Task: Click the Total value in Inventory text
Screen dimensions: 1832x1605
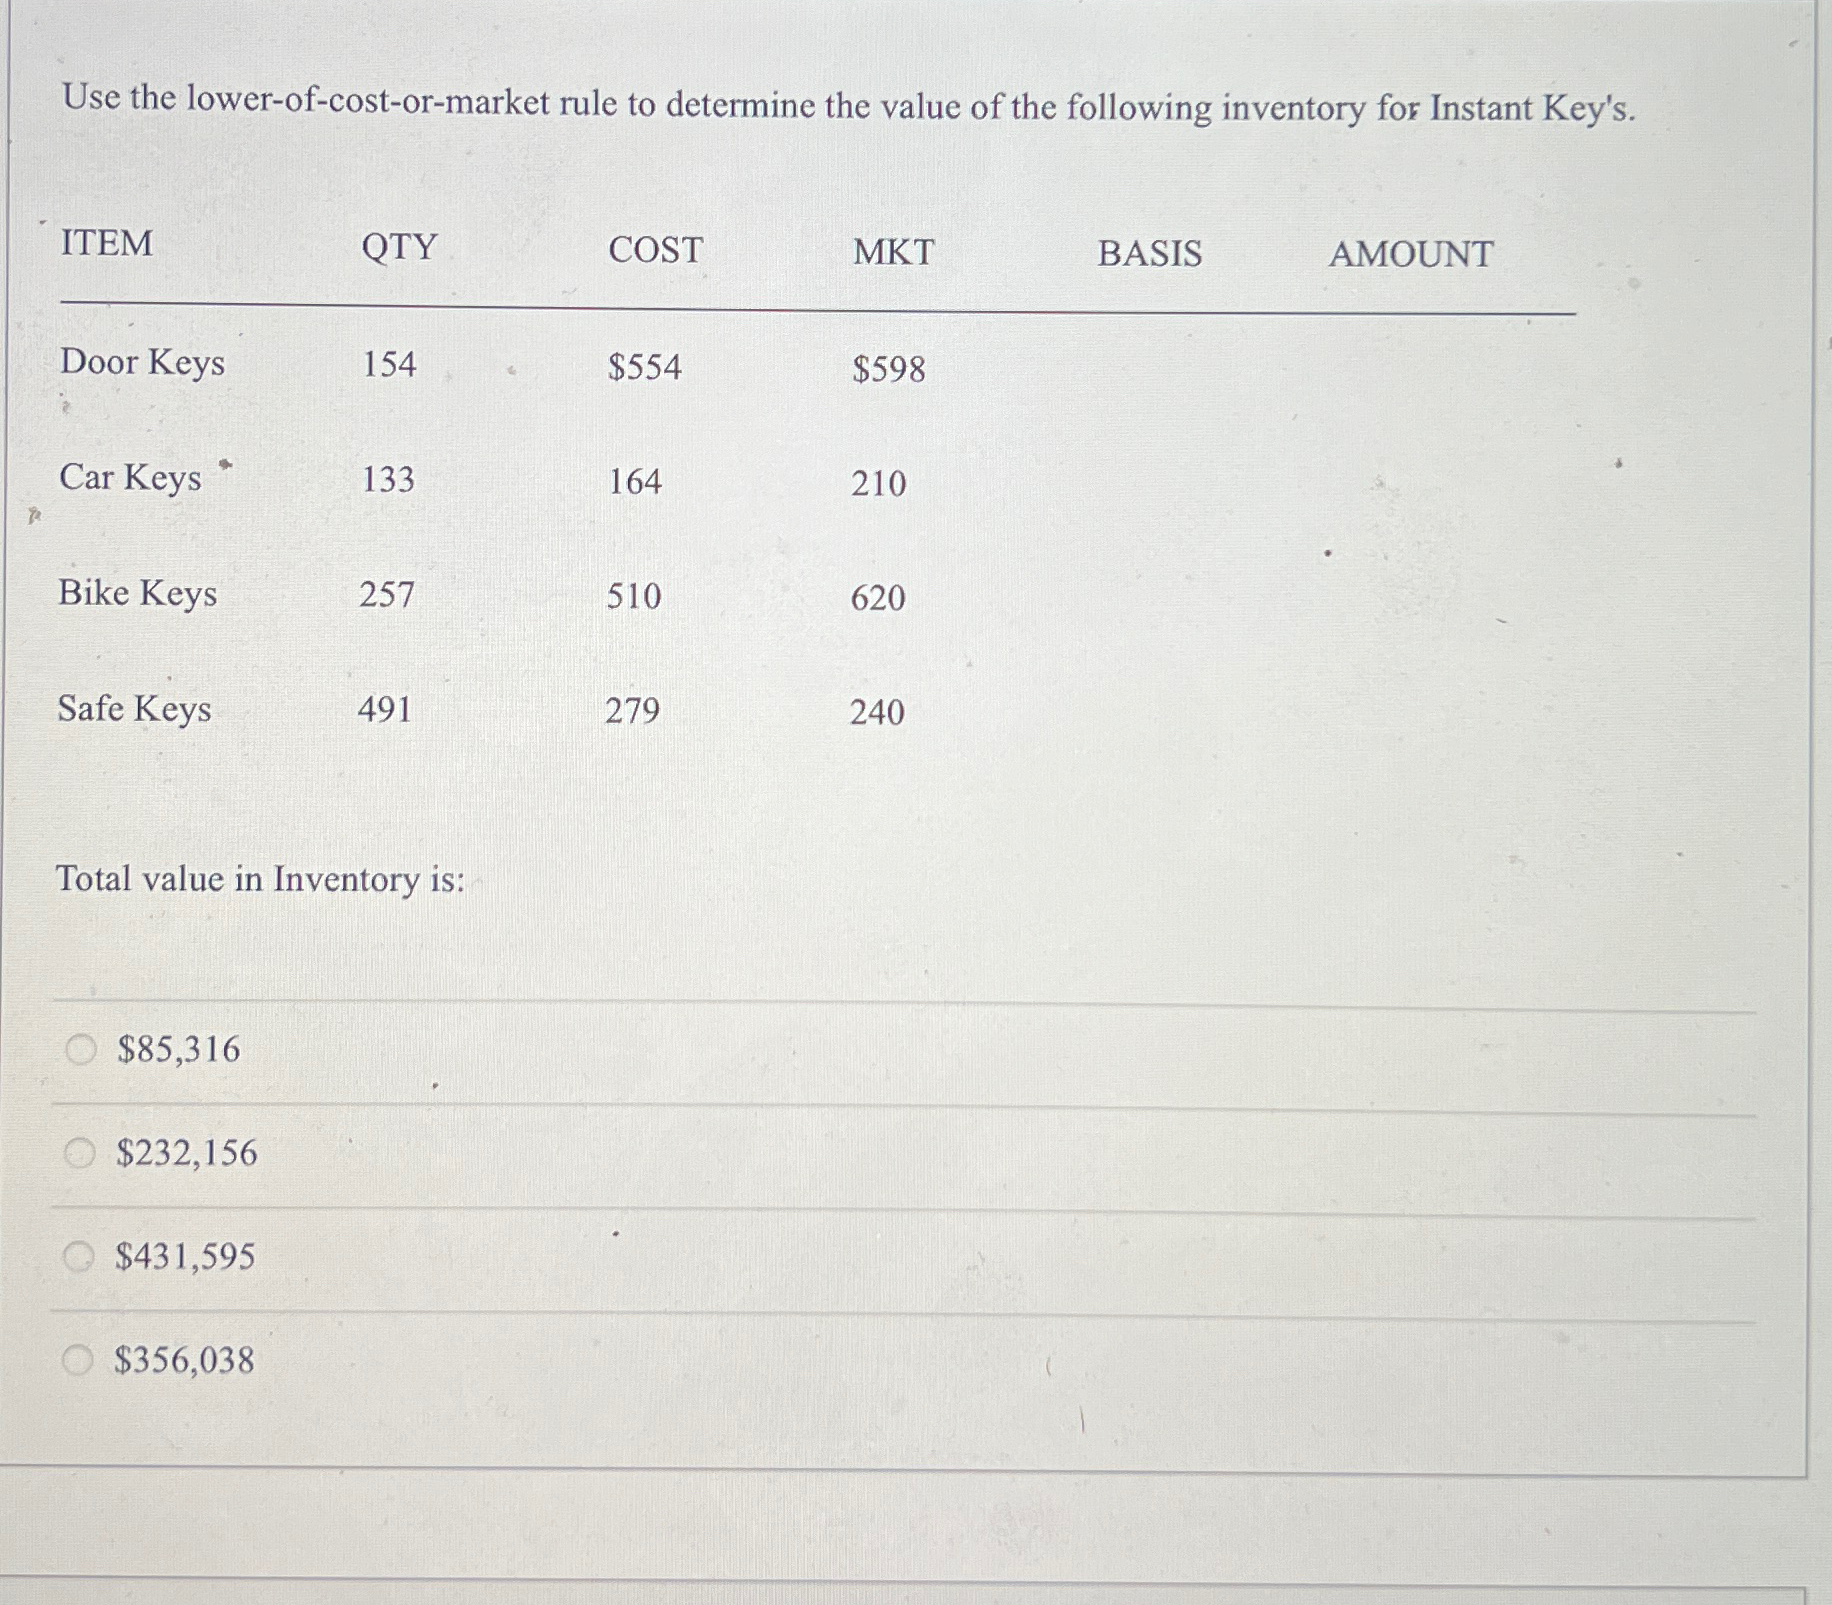Action: [x=260, y=880]
